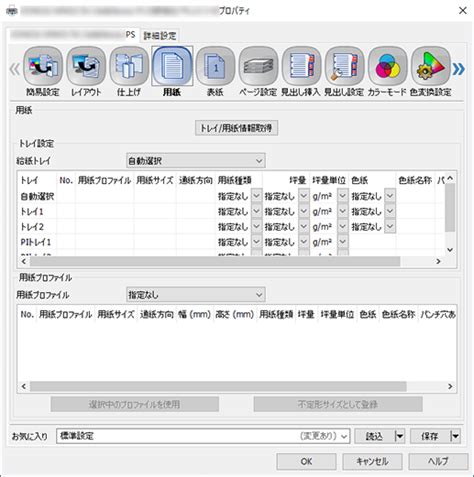This screenshot has width=474, height=477.
Task: Open the お気に入り 標準設定 dropdown
Action: click(x=203, y=436)
